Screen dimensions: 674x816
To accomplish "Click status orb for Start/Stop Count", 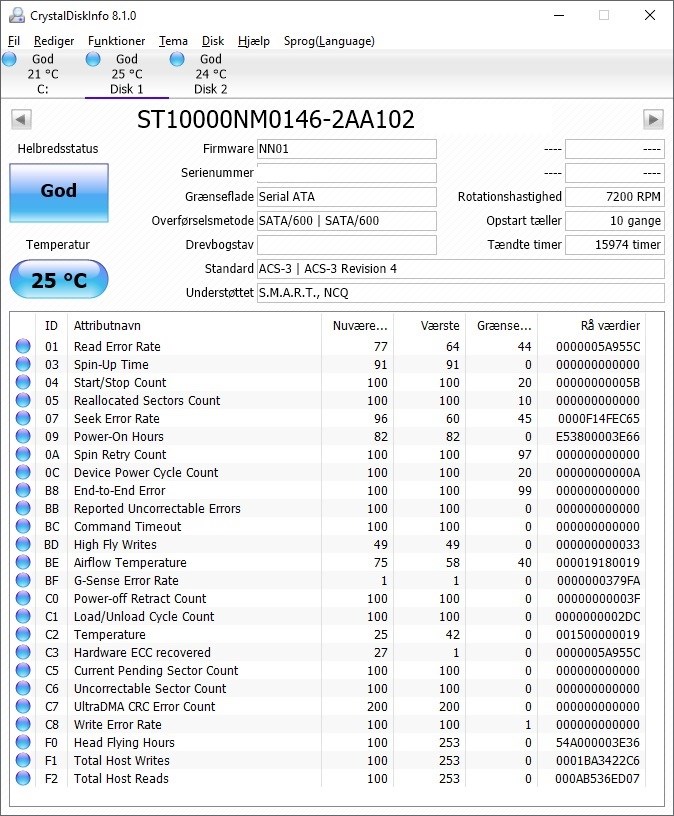I will click(23, 382).
